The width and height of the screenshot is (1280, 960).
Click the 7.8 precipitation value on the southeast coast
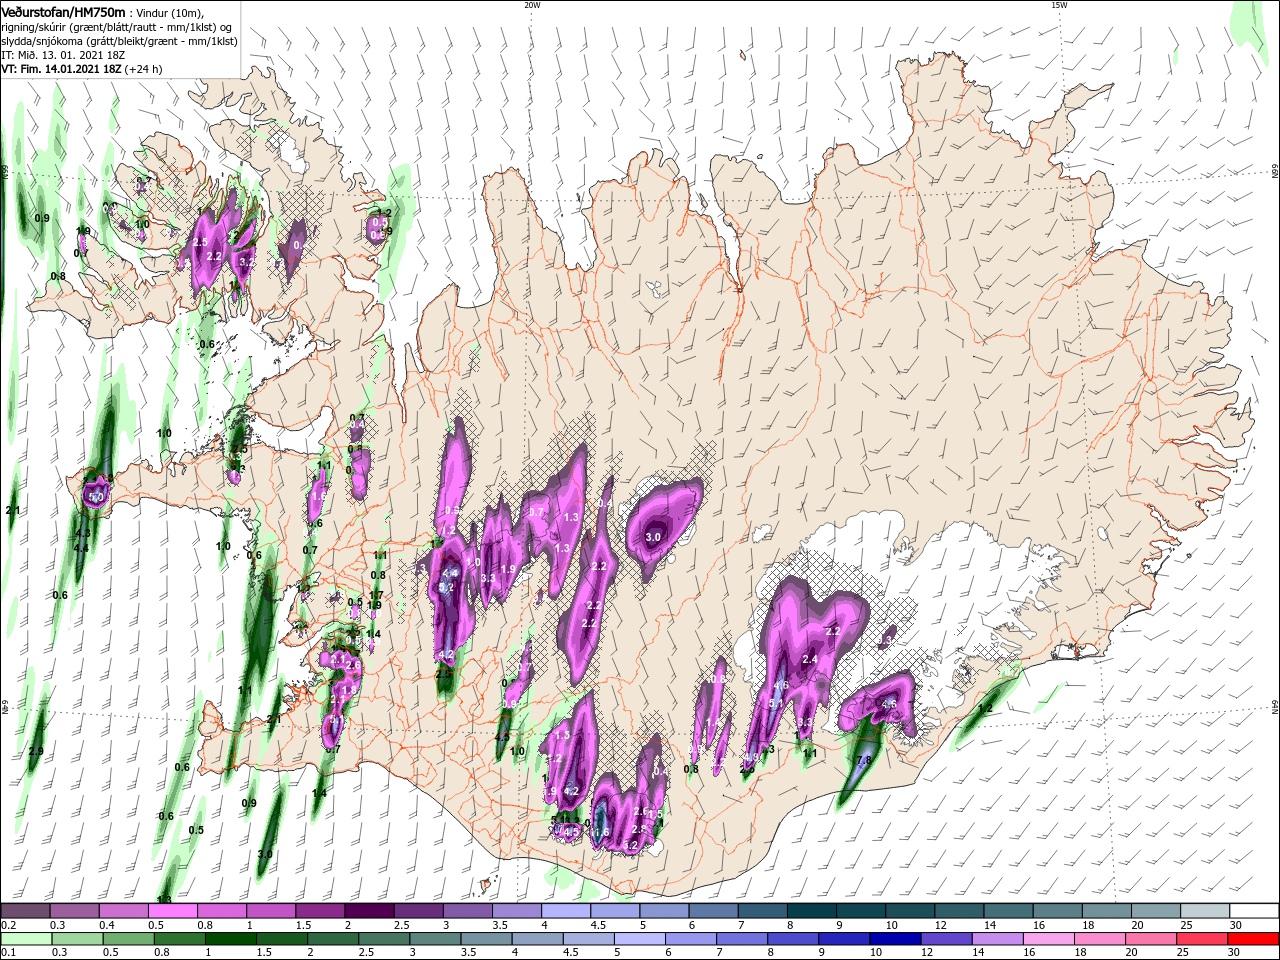(865, 761)
